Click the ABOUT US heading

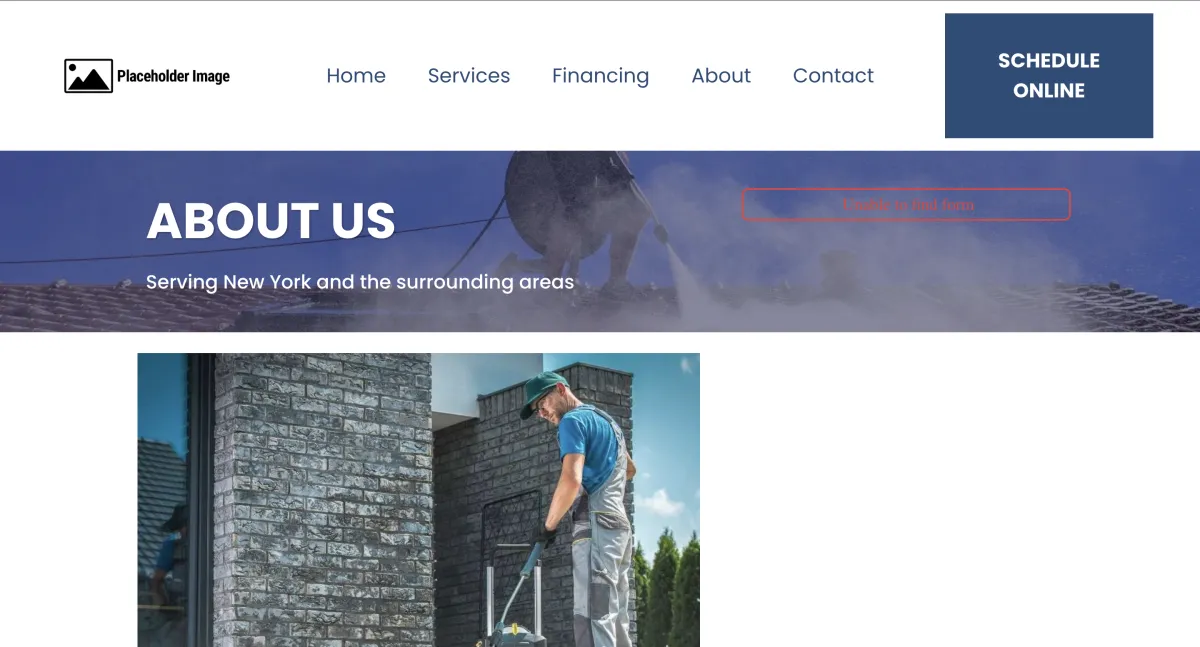point(271,221)
